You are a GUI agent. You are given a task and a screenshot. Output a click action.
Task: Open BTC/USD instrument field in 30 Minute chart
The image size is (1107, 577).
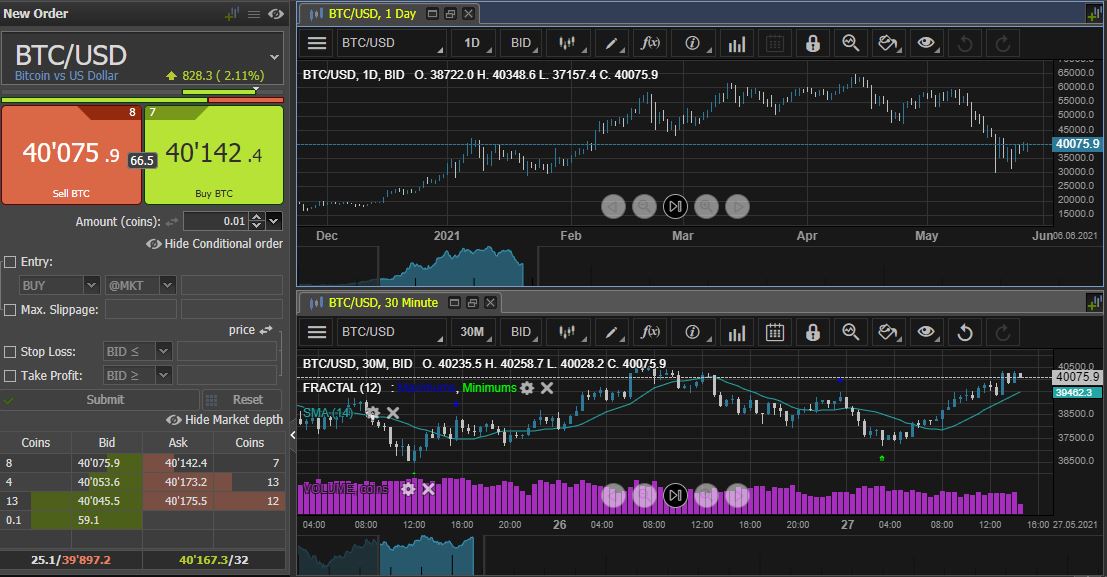pos(392,332)
